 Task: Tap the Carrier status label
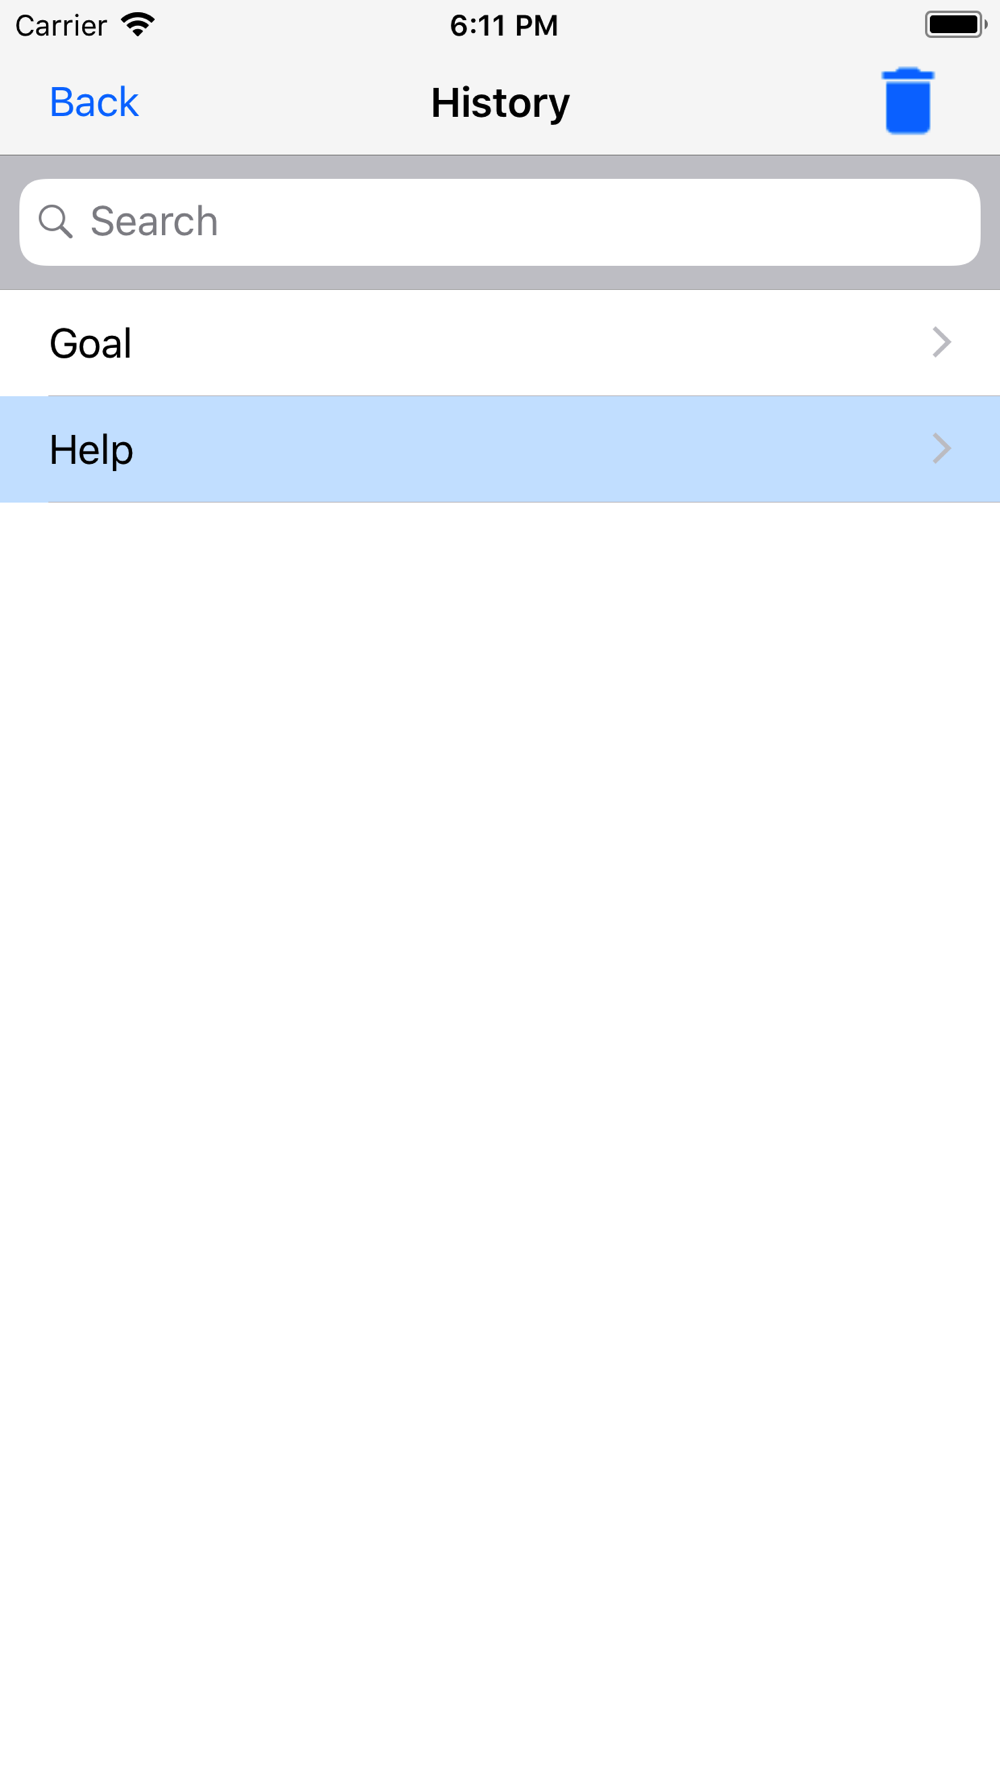tap(61, 25)
